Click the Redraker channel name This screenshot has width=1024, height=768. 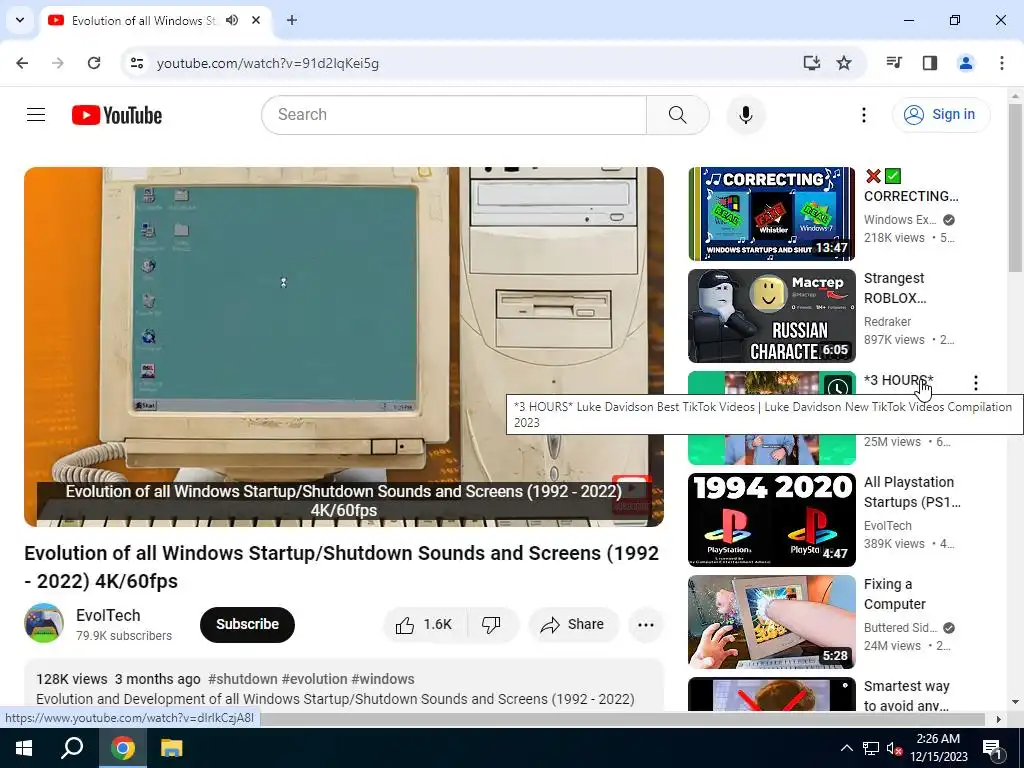coord(888,321)
